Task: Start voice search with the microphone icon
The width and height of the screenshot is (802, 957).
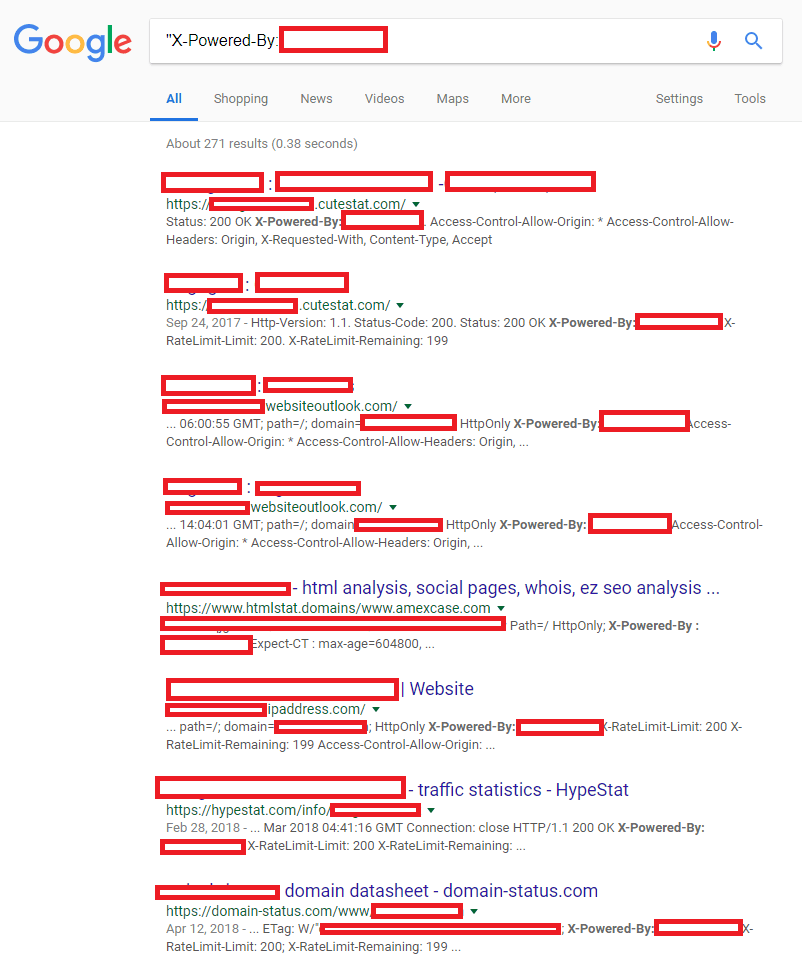Action: point(713,41)
